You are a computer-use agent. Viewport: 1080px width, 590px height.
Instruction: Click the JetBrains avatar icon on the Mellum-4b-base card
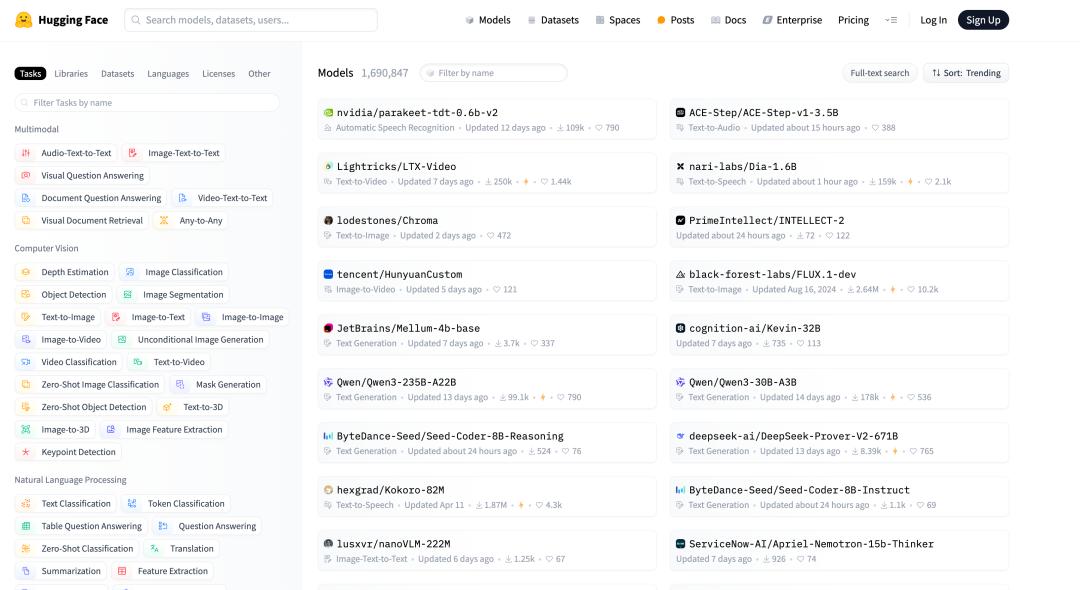[329, 328]
